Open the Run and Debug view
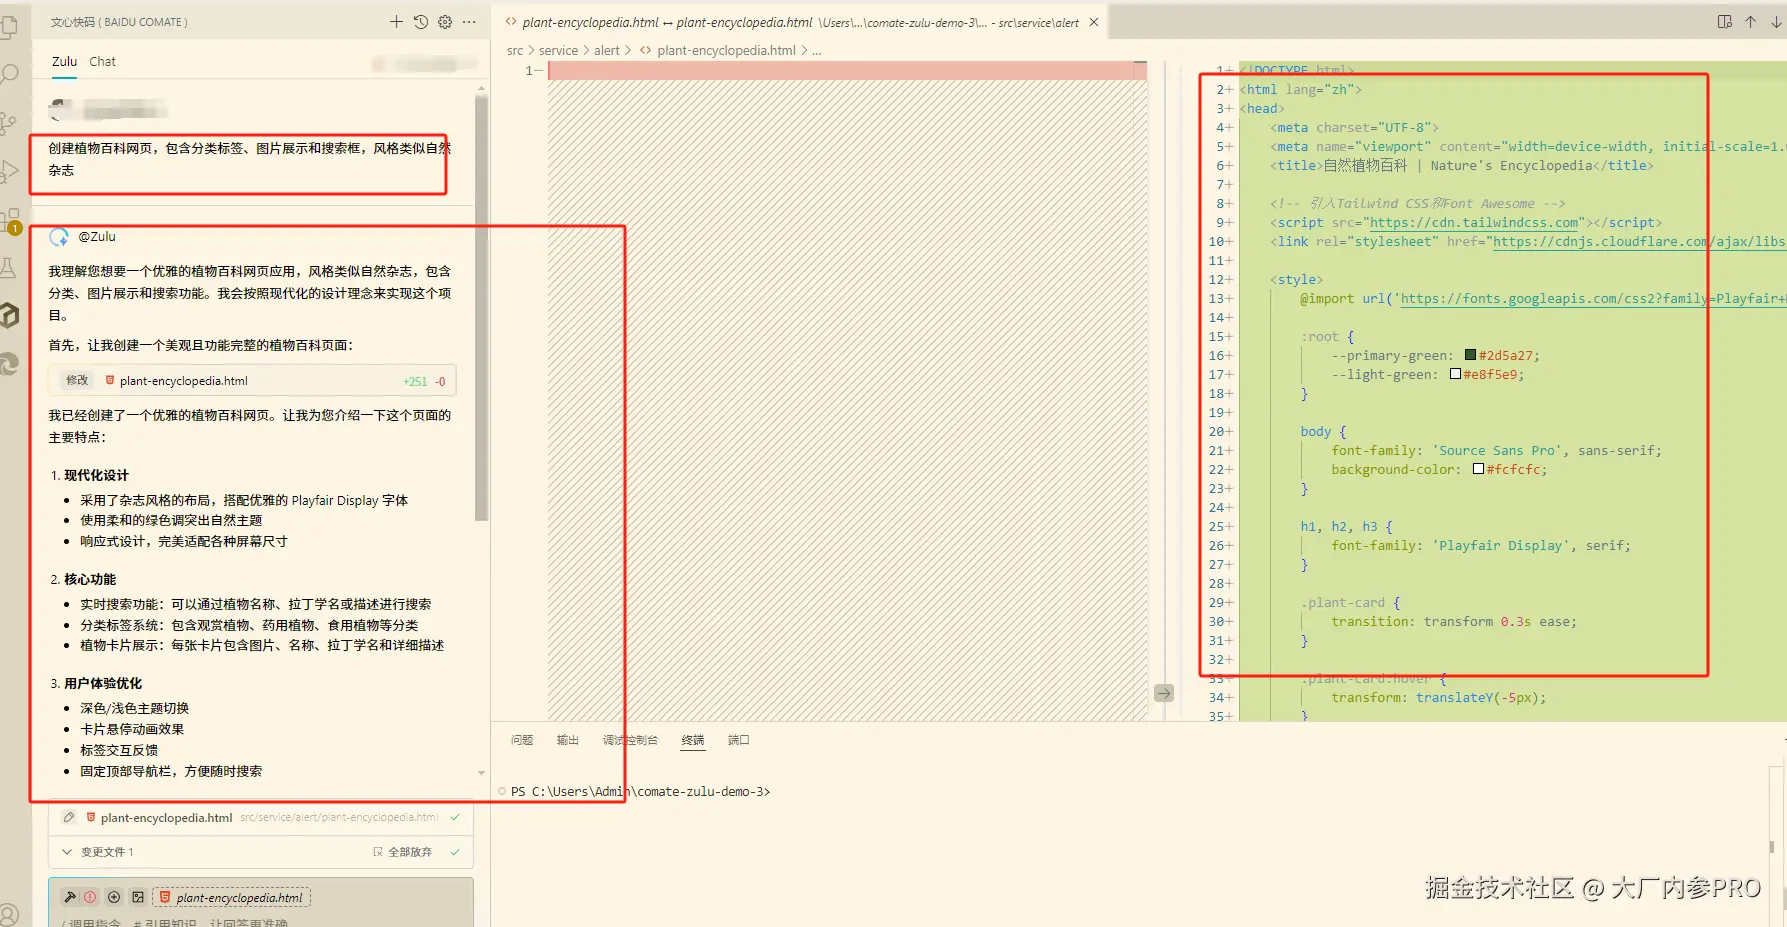1787x927 pixels. pos(9,171)
